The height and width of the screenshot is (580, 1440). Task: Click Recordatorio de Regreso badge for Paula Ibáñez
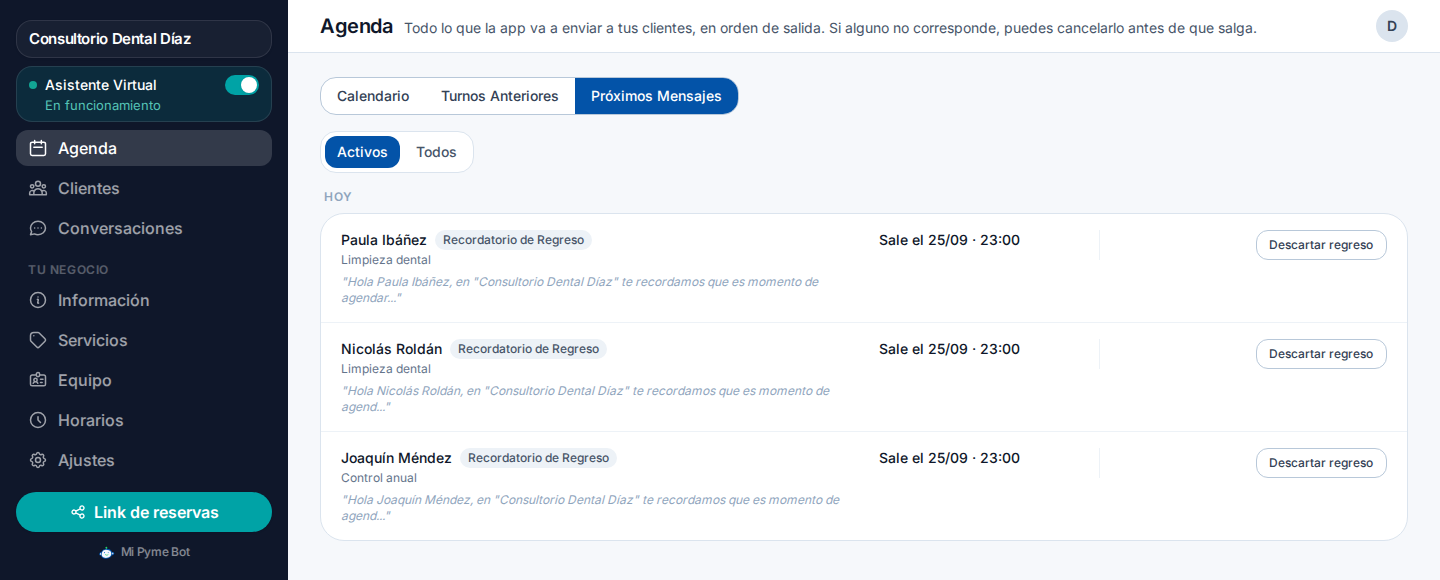513,240
